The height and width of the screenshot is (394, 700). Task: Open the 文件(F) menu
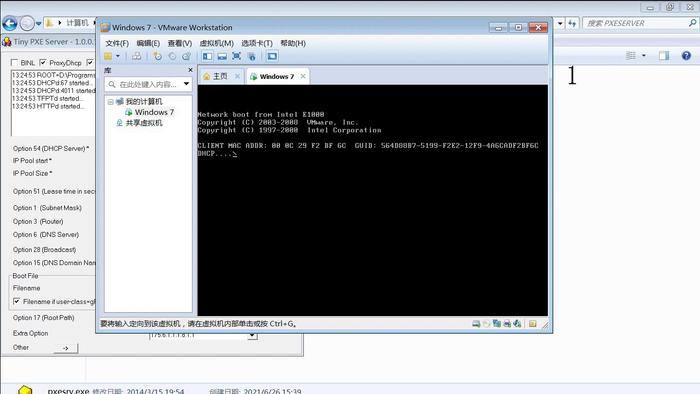click(x=117, y=43)
